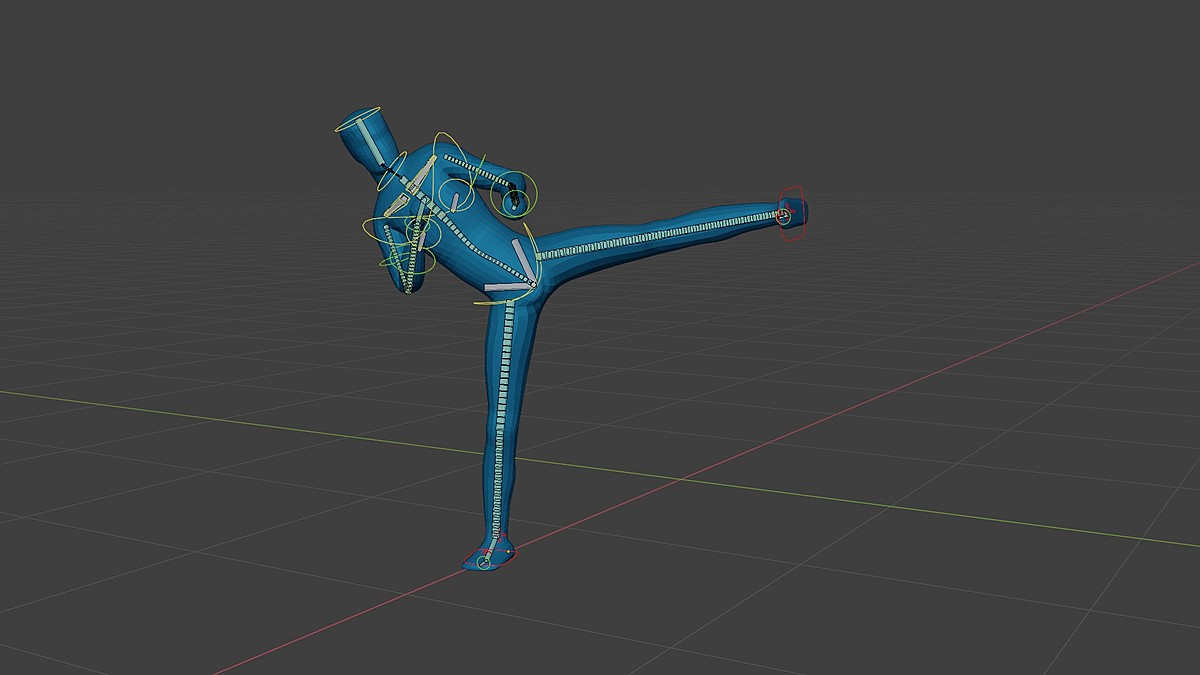Select the yellow ring control on top of head
The width and height of the screenshot is (1200, 675).
[x=357, y=120]
